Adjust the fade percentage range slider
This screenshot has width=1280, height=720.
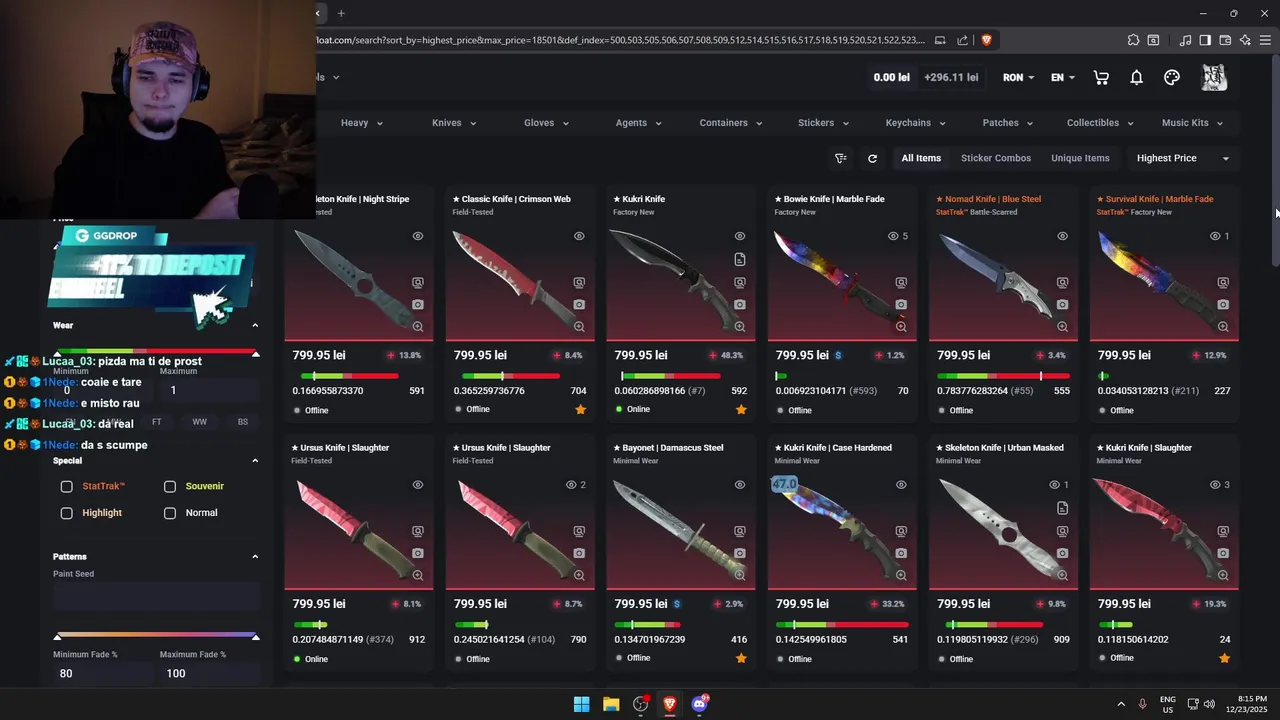(x=156, y=636)
